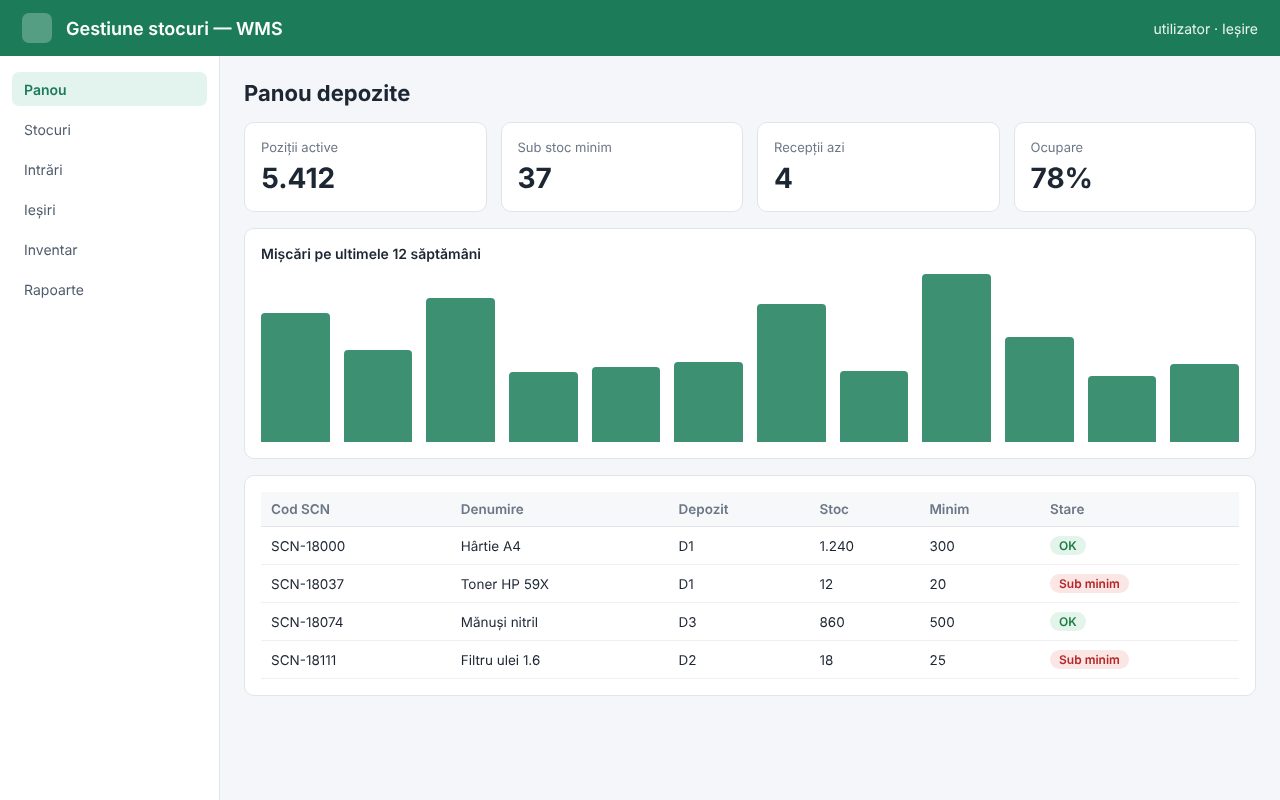The width and height of the screenshot is (1280, 800).
Task: Click the WMS logo square in header
Action: click(37, 28)
